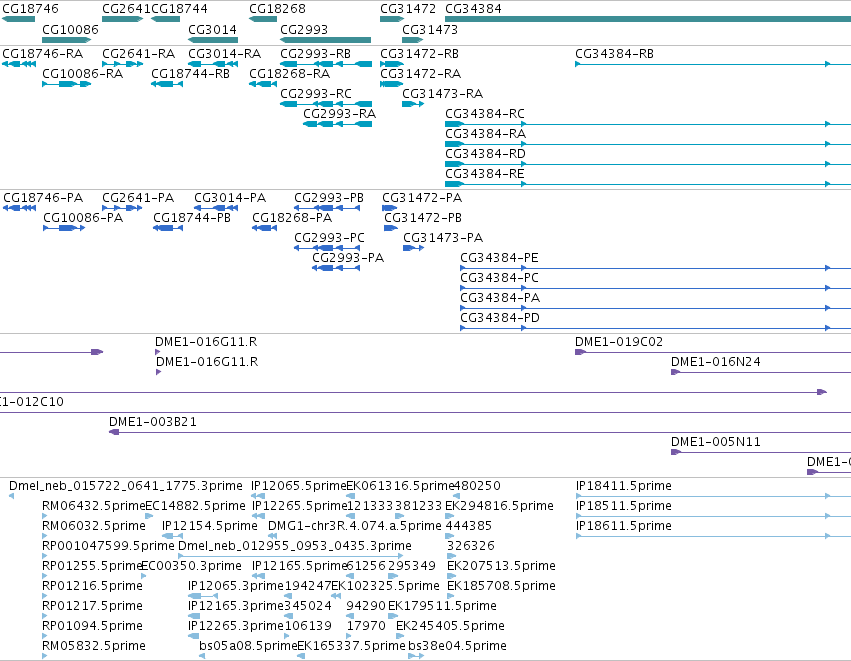Click BAC clone label DME1-019C02

(619, 342)
